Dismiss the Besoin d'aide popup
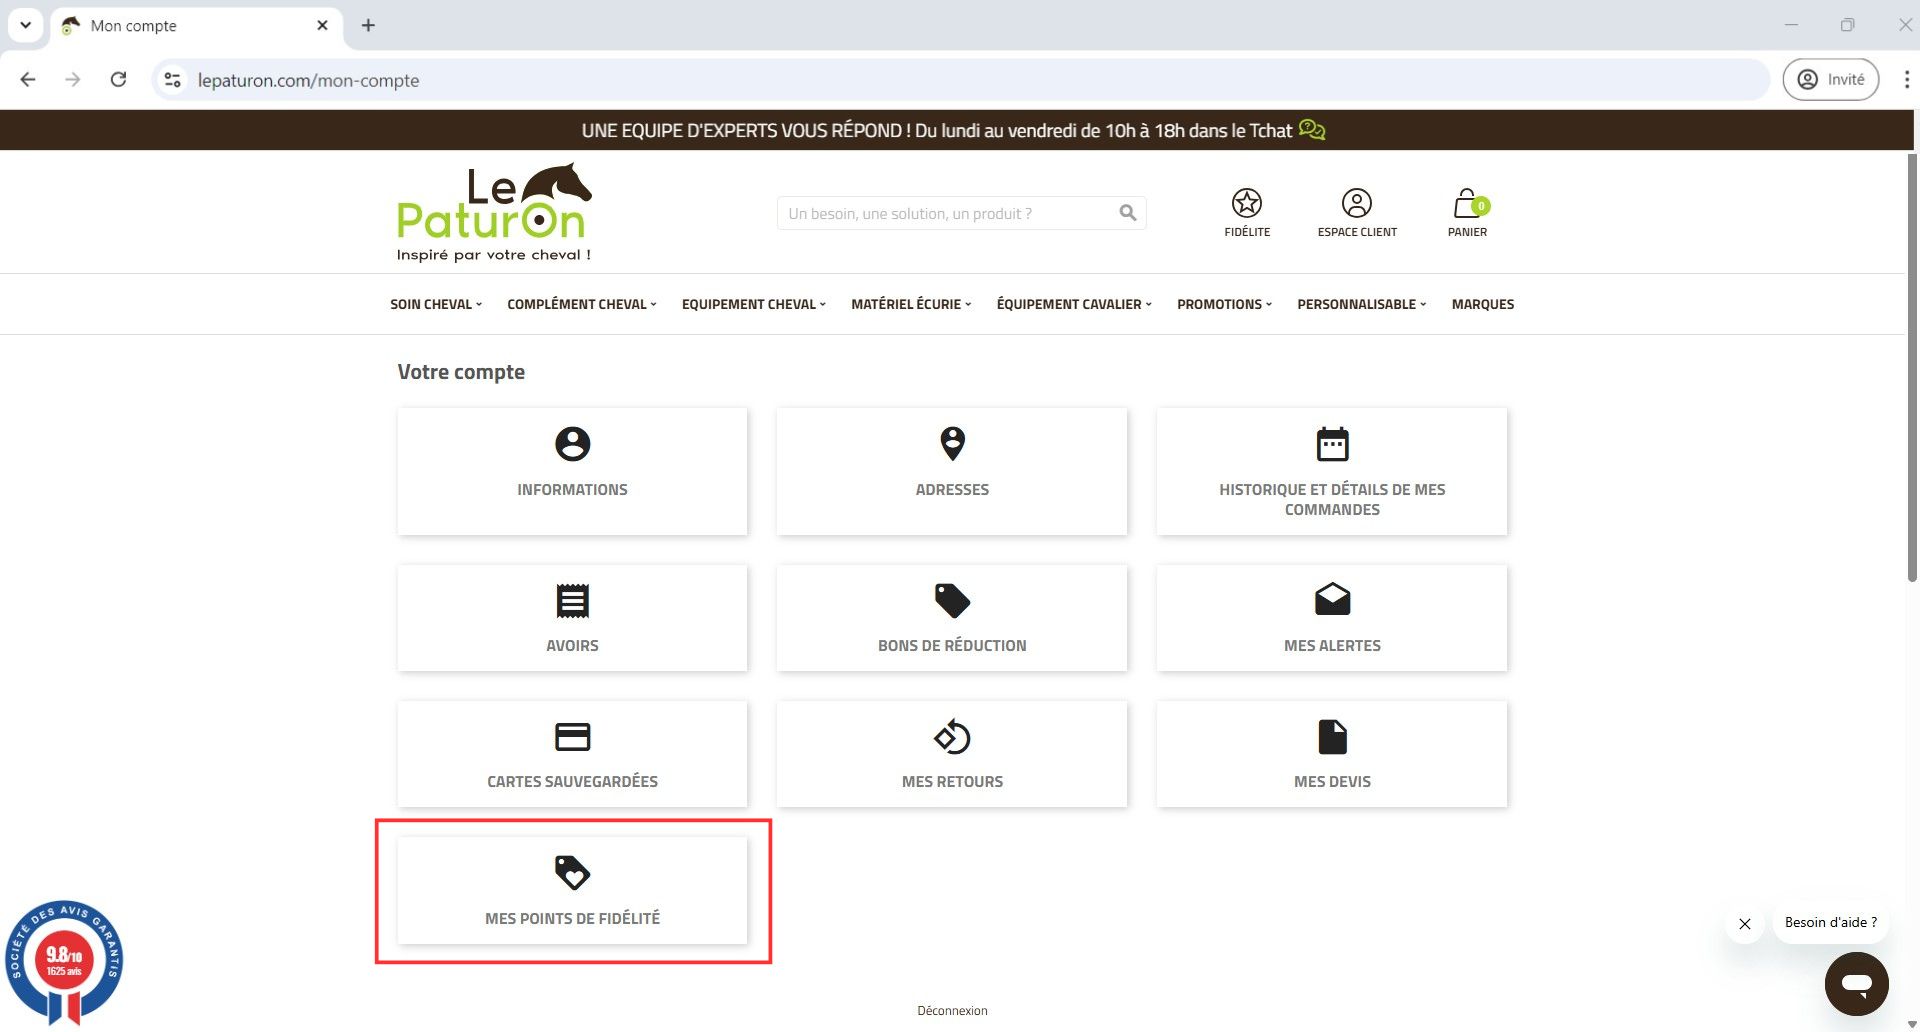1920x1032 pixels. coord(1744,924)
